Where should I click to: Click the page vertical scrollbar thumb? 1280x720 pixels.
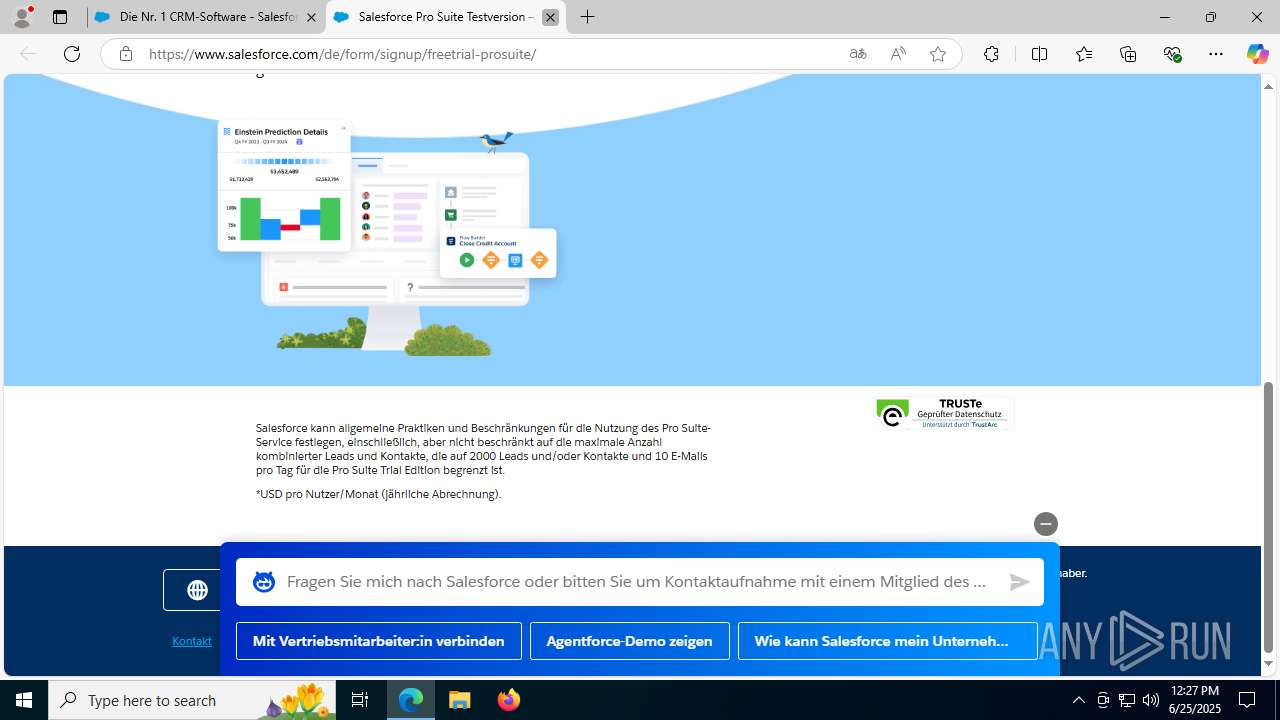(1269, 517)
